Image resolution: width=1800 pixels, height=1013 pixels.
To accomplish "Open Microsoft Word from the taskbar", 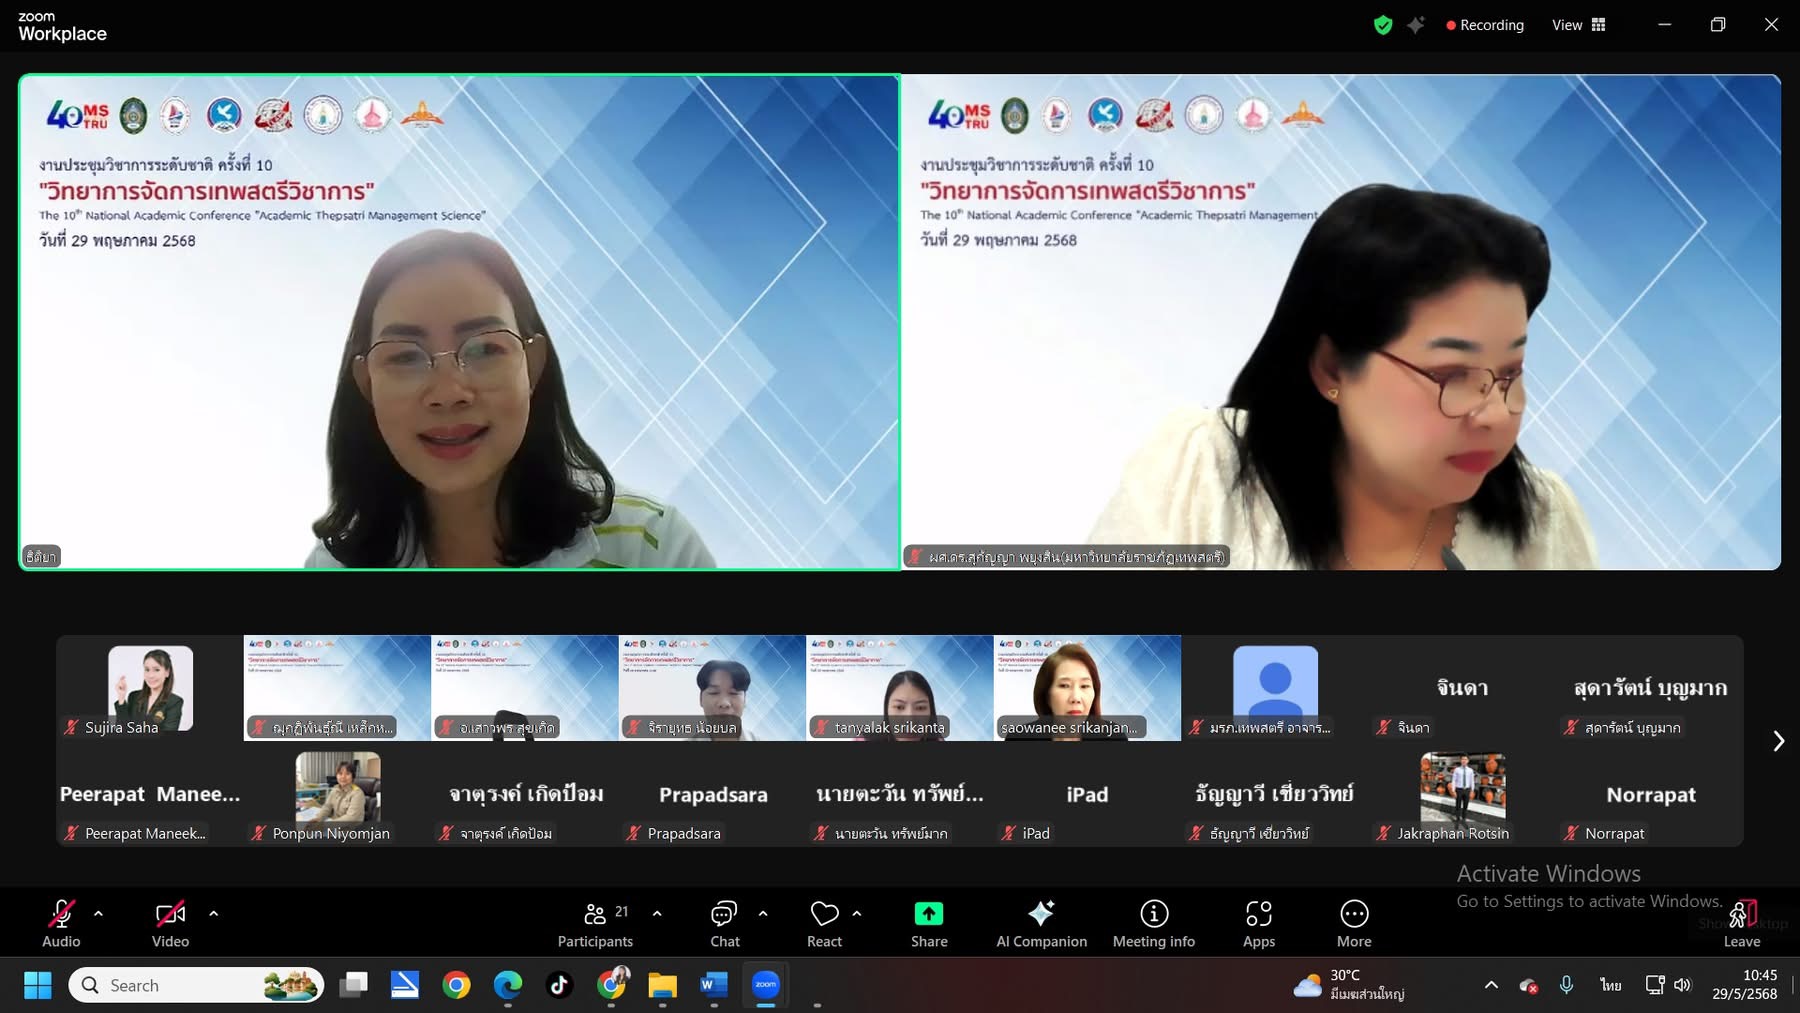I will pyautogui.click(x=713, y=985).
